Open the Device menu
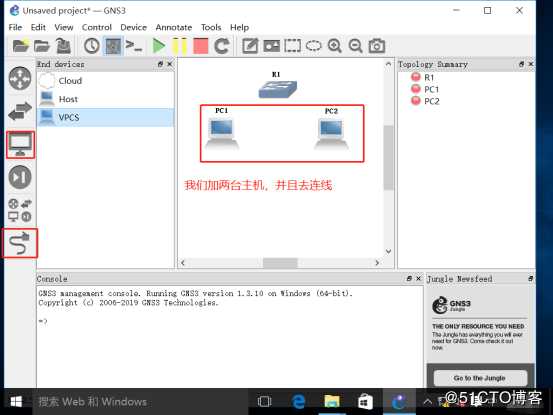Screen dimensions: 553x415 [133, 28]
